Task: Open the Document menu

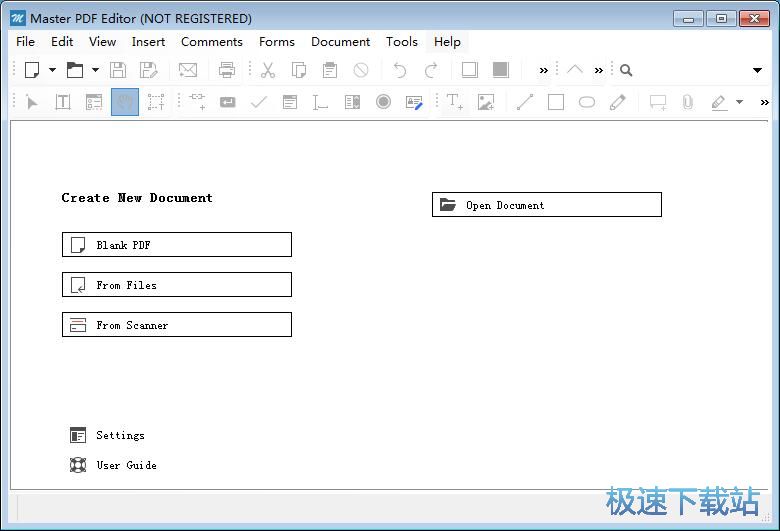Action: point(340,42)
